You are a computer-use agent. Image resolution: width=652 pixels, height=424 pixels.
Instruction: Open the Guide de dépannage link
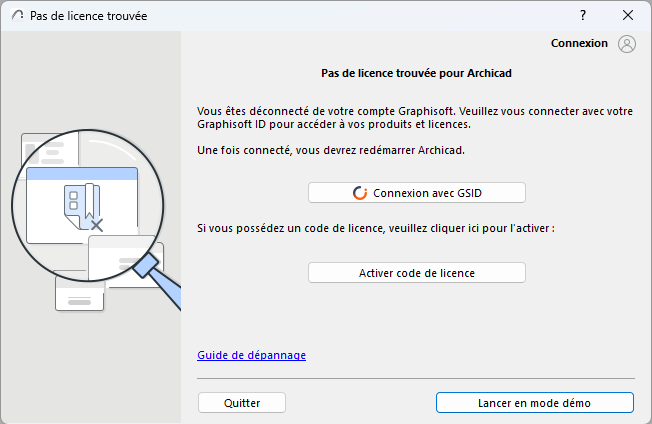click(252, 355)
